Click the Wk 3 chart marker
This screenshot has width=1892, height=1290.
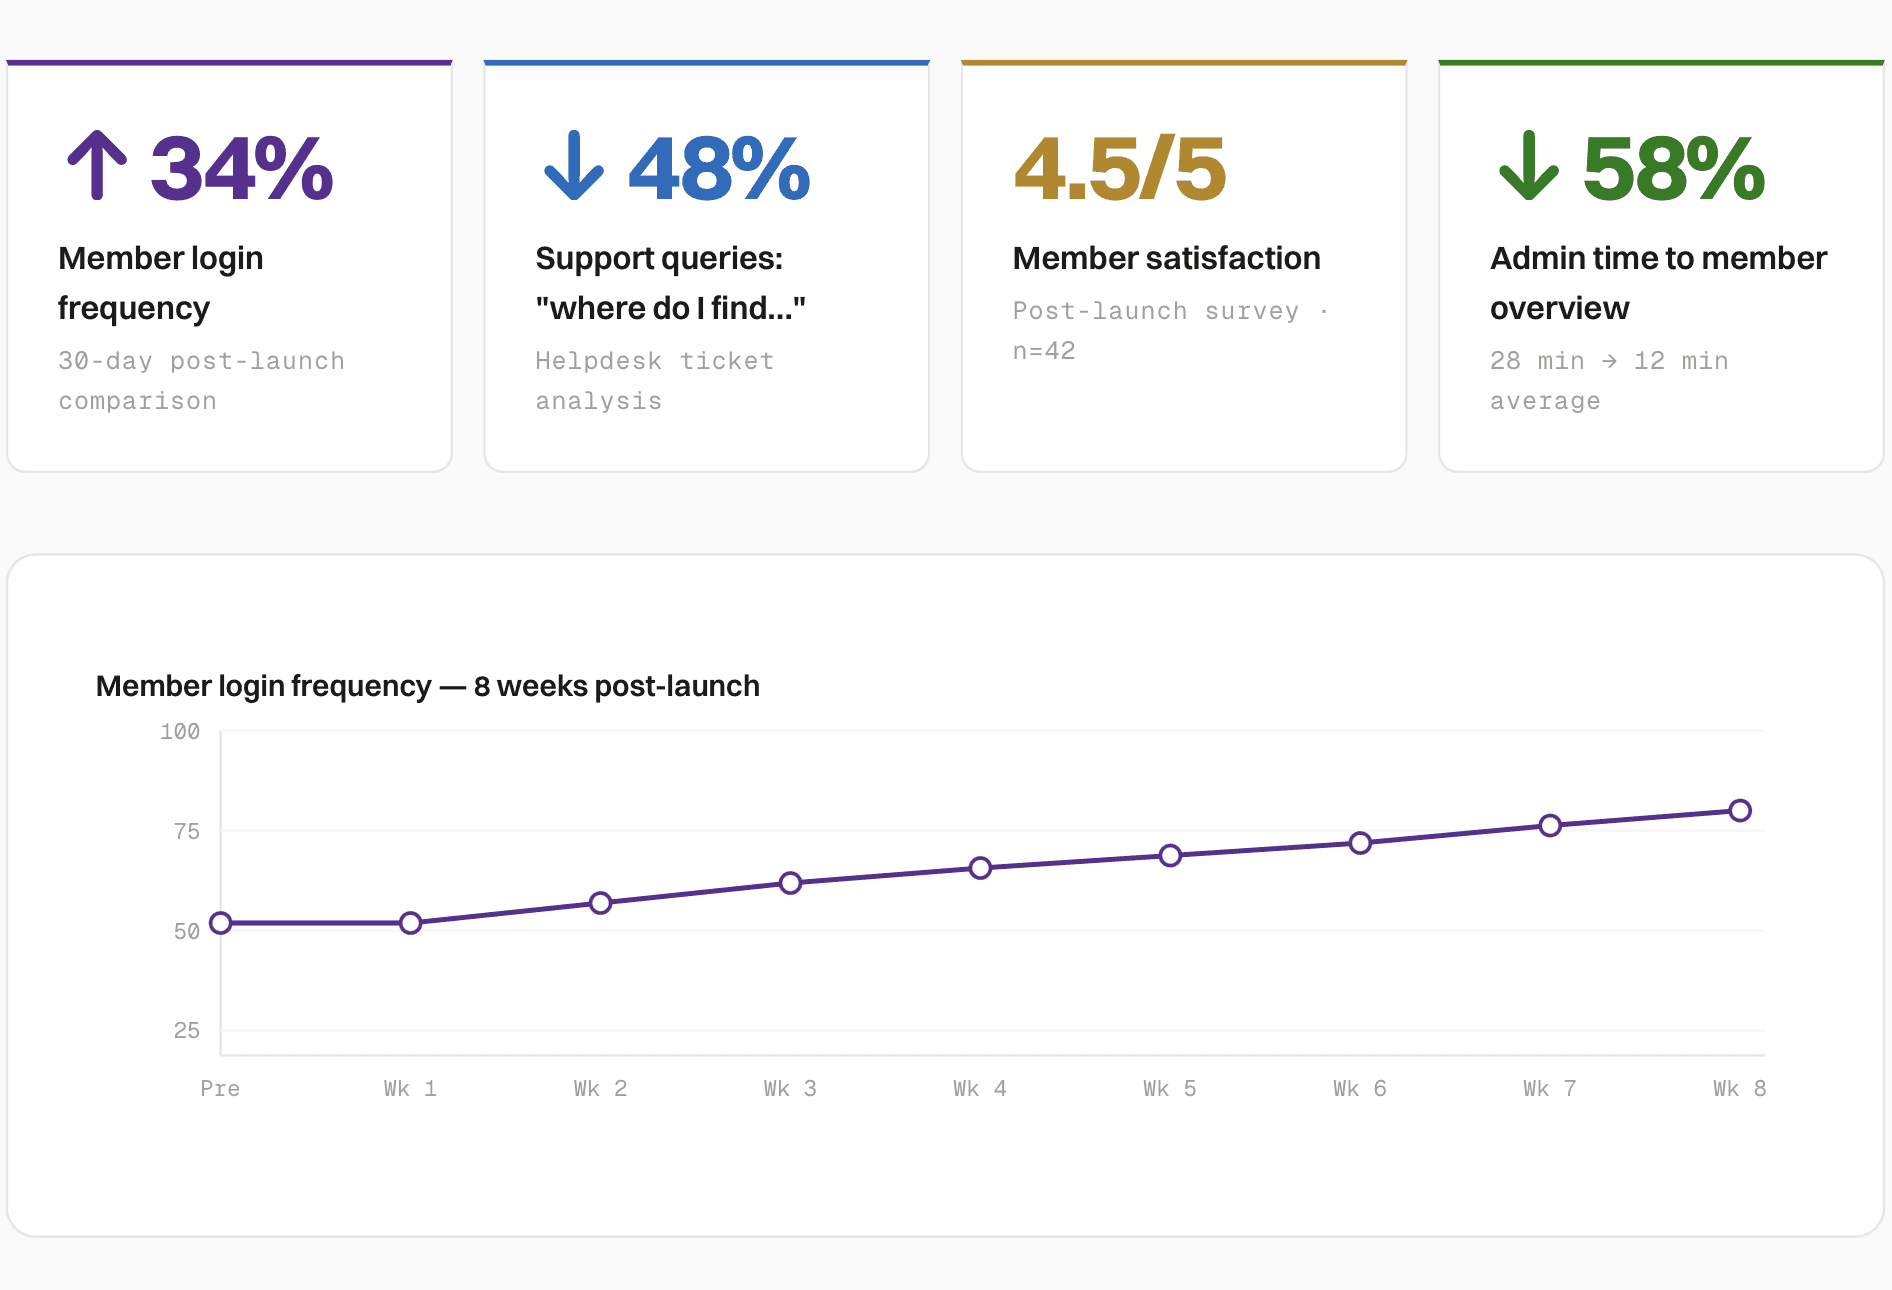(x=790, y=883)
